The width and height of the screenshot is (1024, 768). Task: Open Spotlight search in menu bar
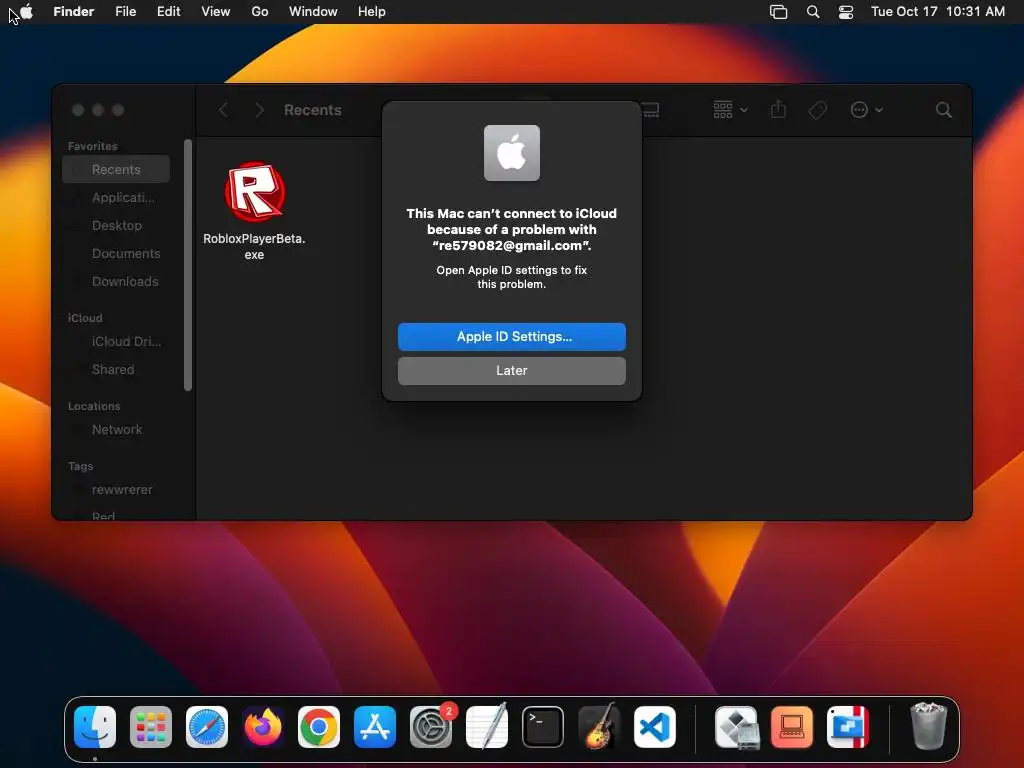click(813, 12)
